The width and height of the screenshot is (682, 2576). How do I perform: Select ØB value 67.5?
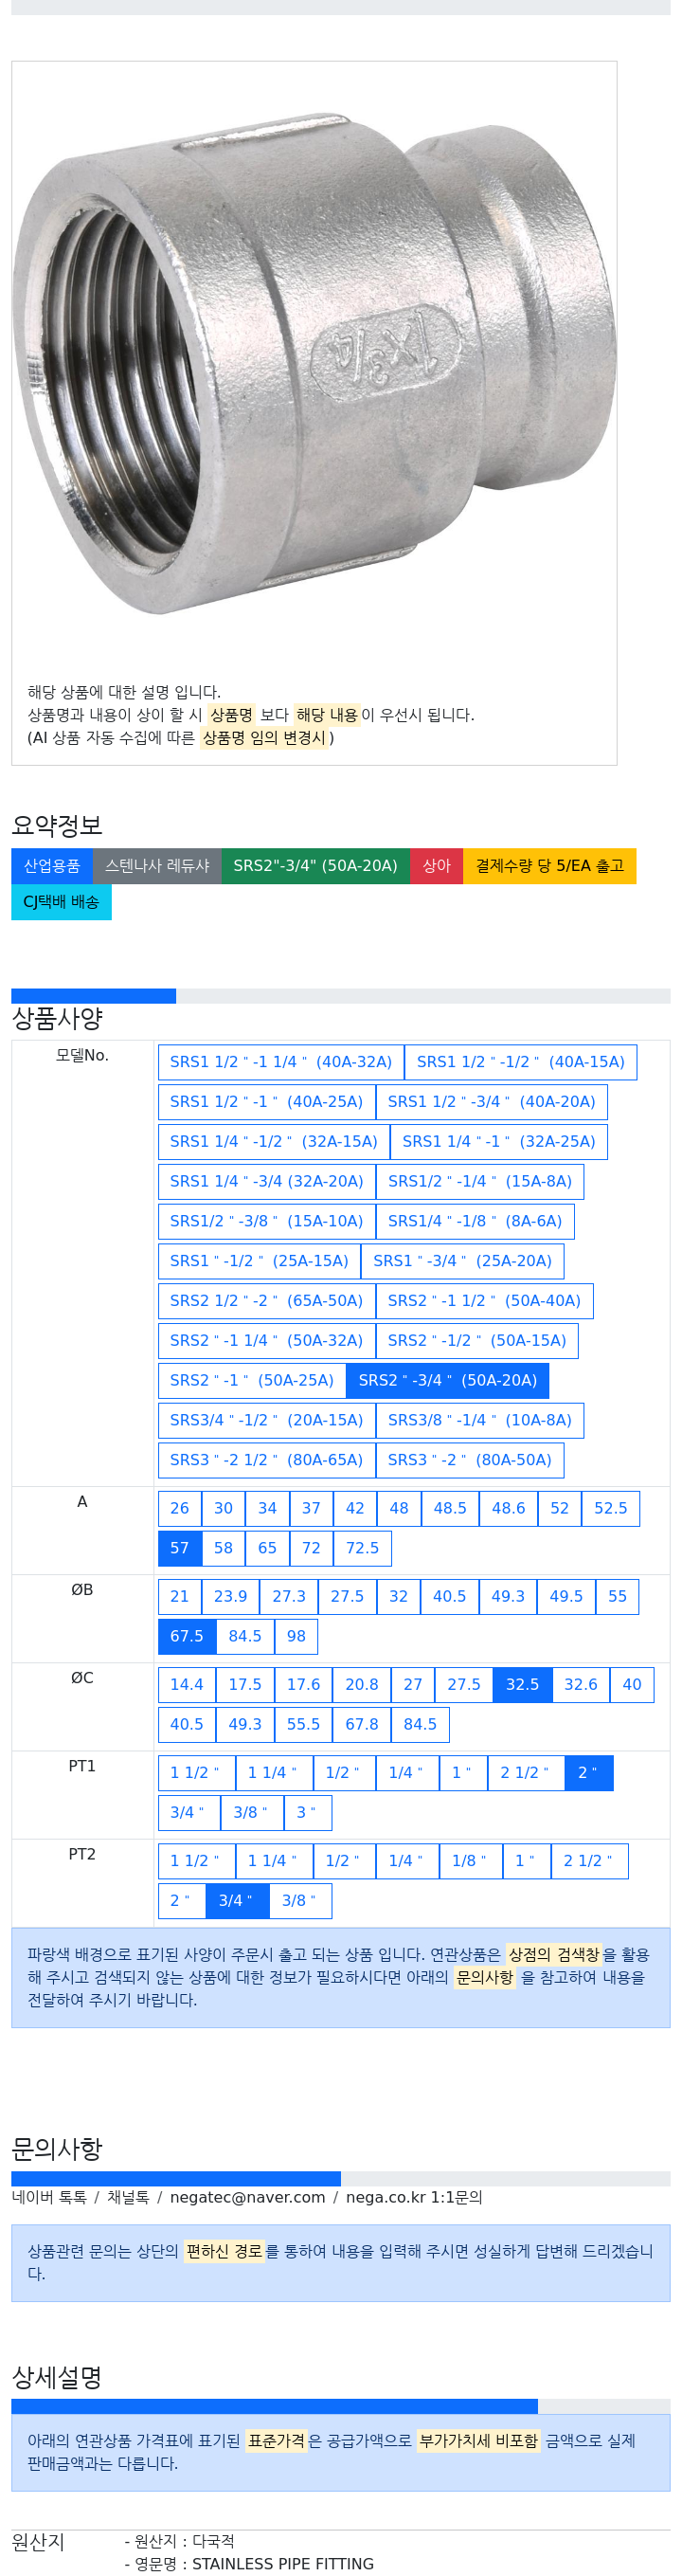pos(187,1635)
